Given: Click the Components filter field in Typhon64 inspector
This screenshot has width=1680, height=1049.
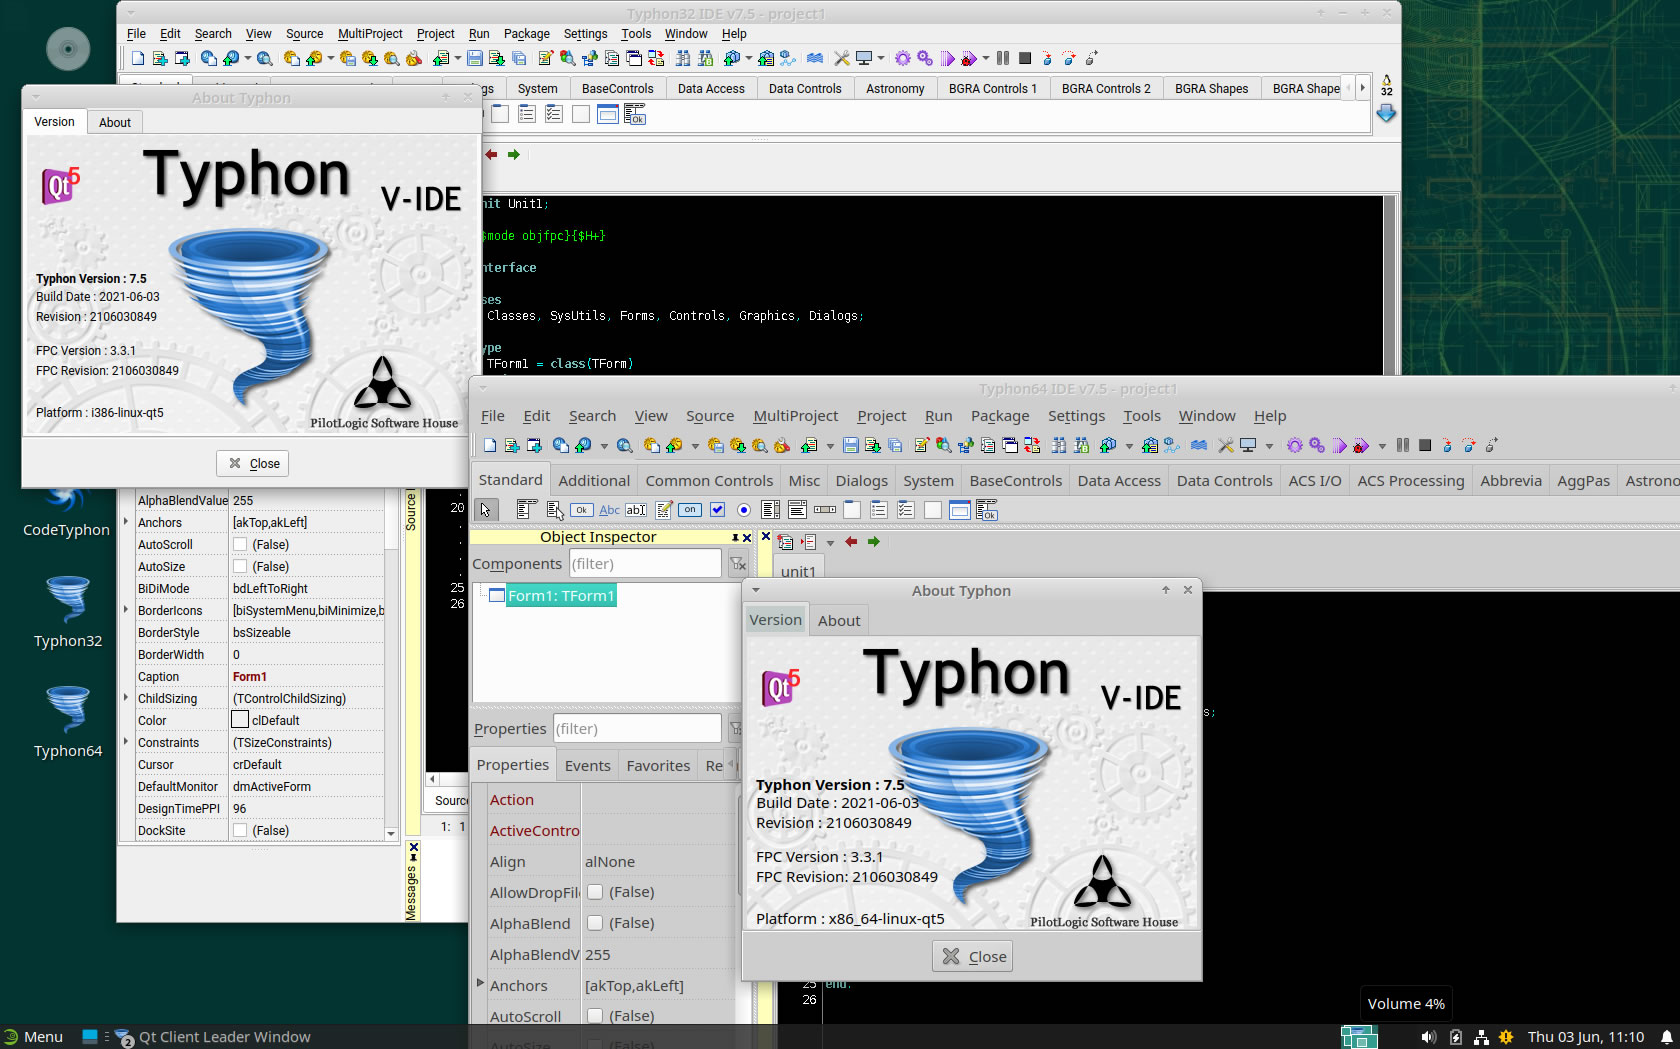Looking at the screenshot, I should point(645,564).
